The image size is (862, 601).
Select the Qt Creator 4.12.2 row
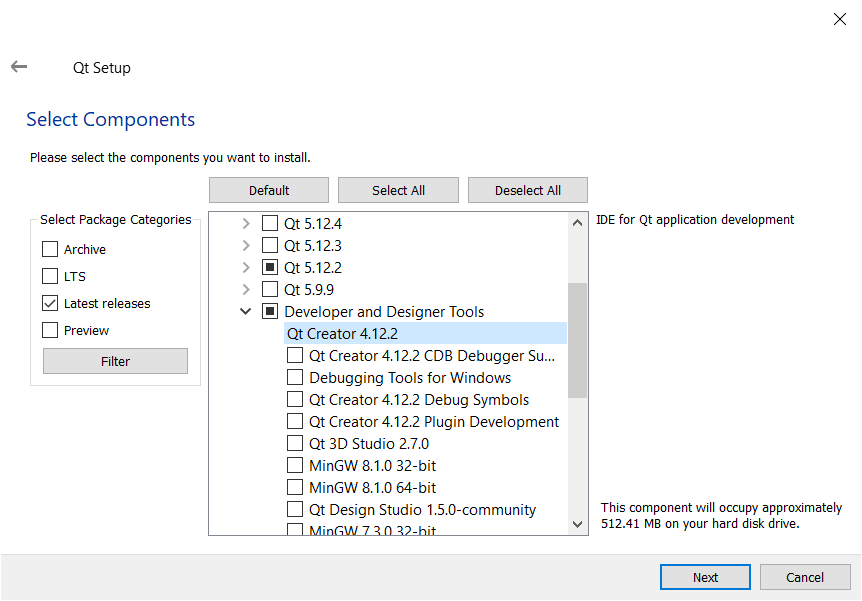tap(426, 334)
